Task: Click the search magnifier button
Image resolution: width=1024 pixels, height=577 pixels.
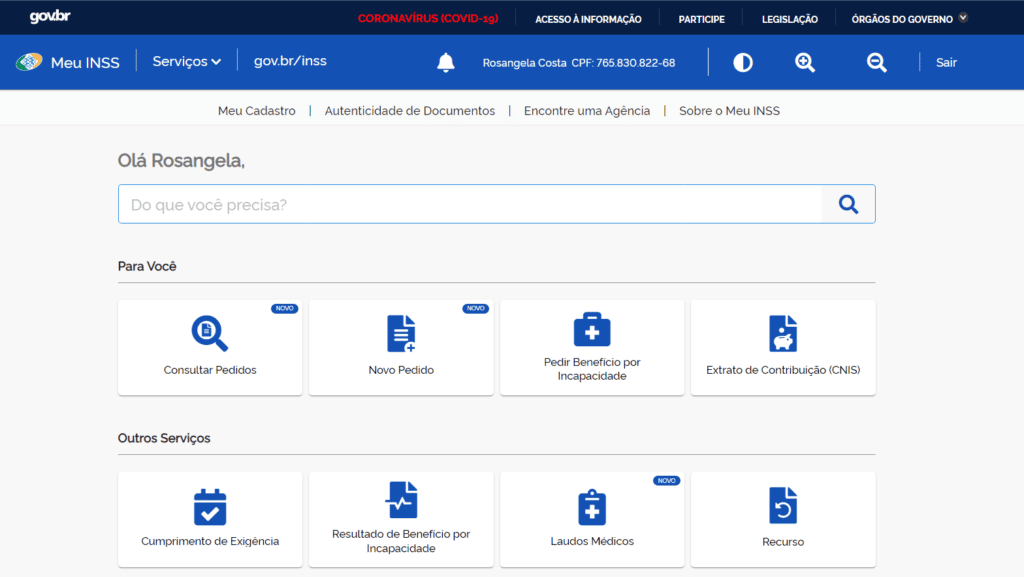Action: (x=848, y=204)
